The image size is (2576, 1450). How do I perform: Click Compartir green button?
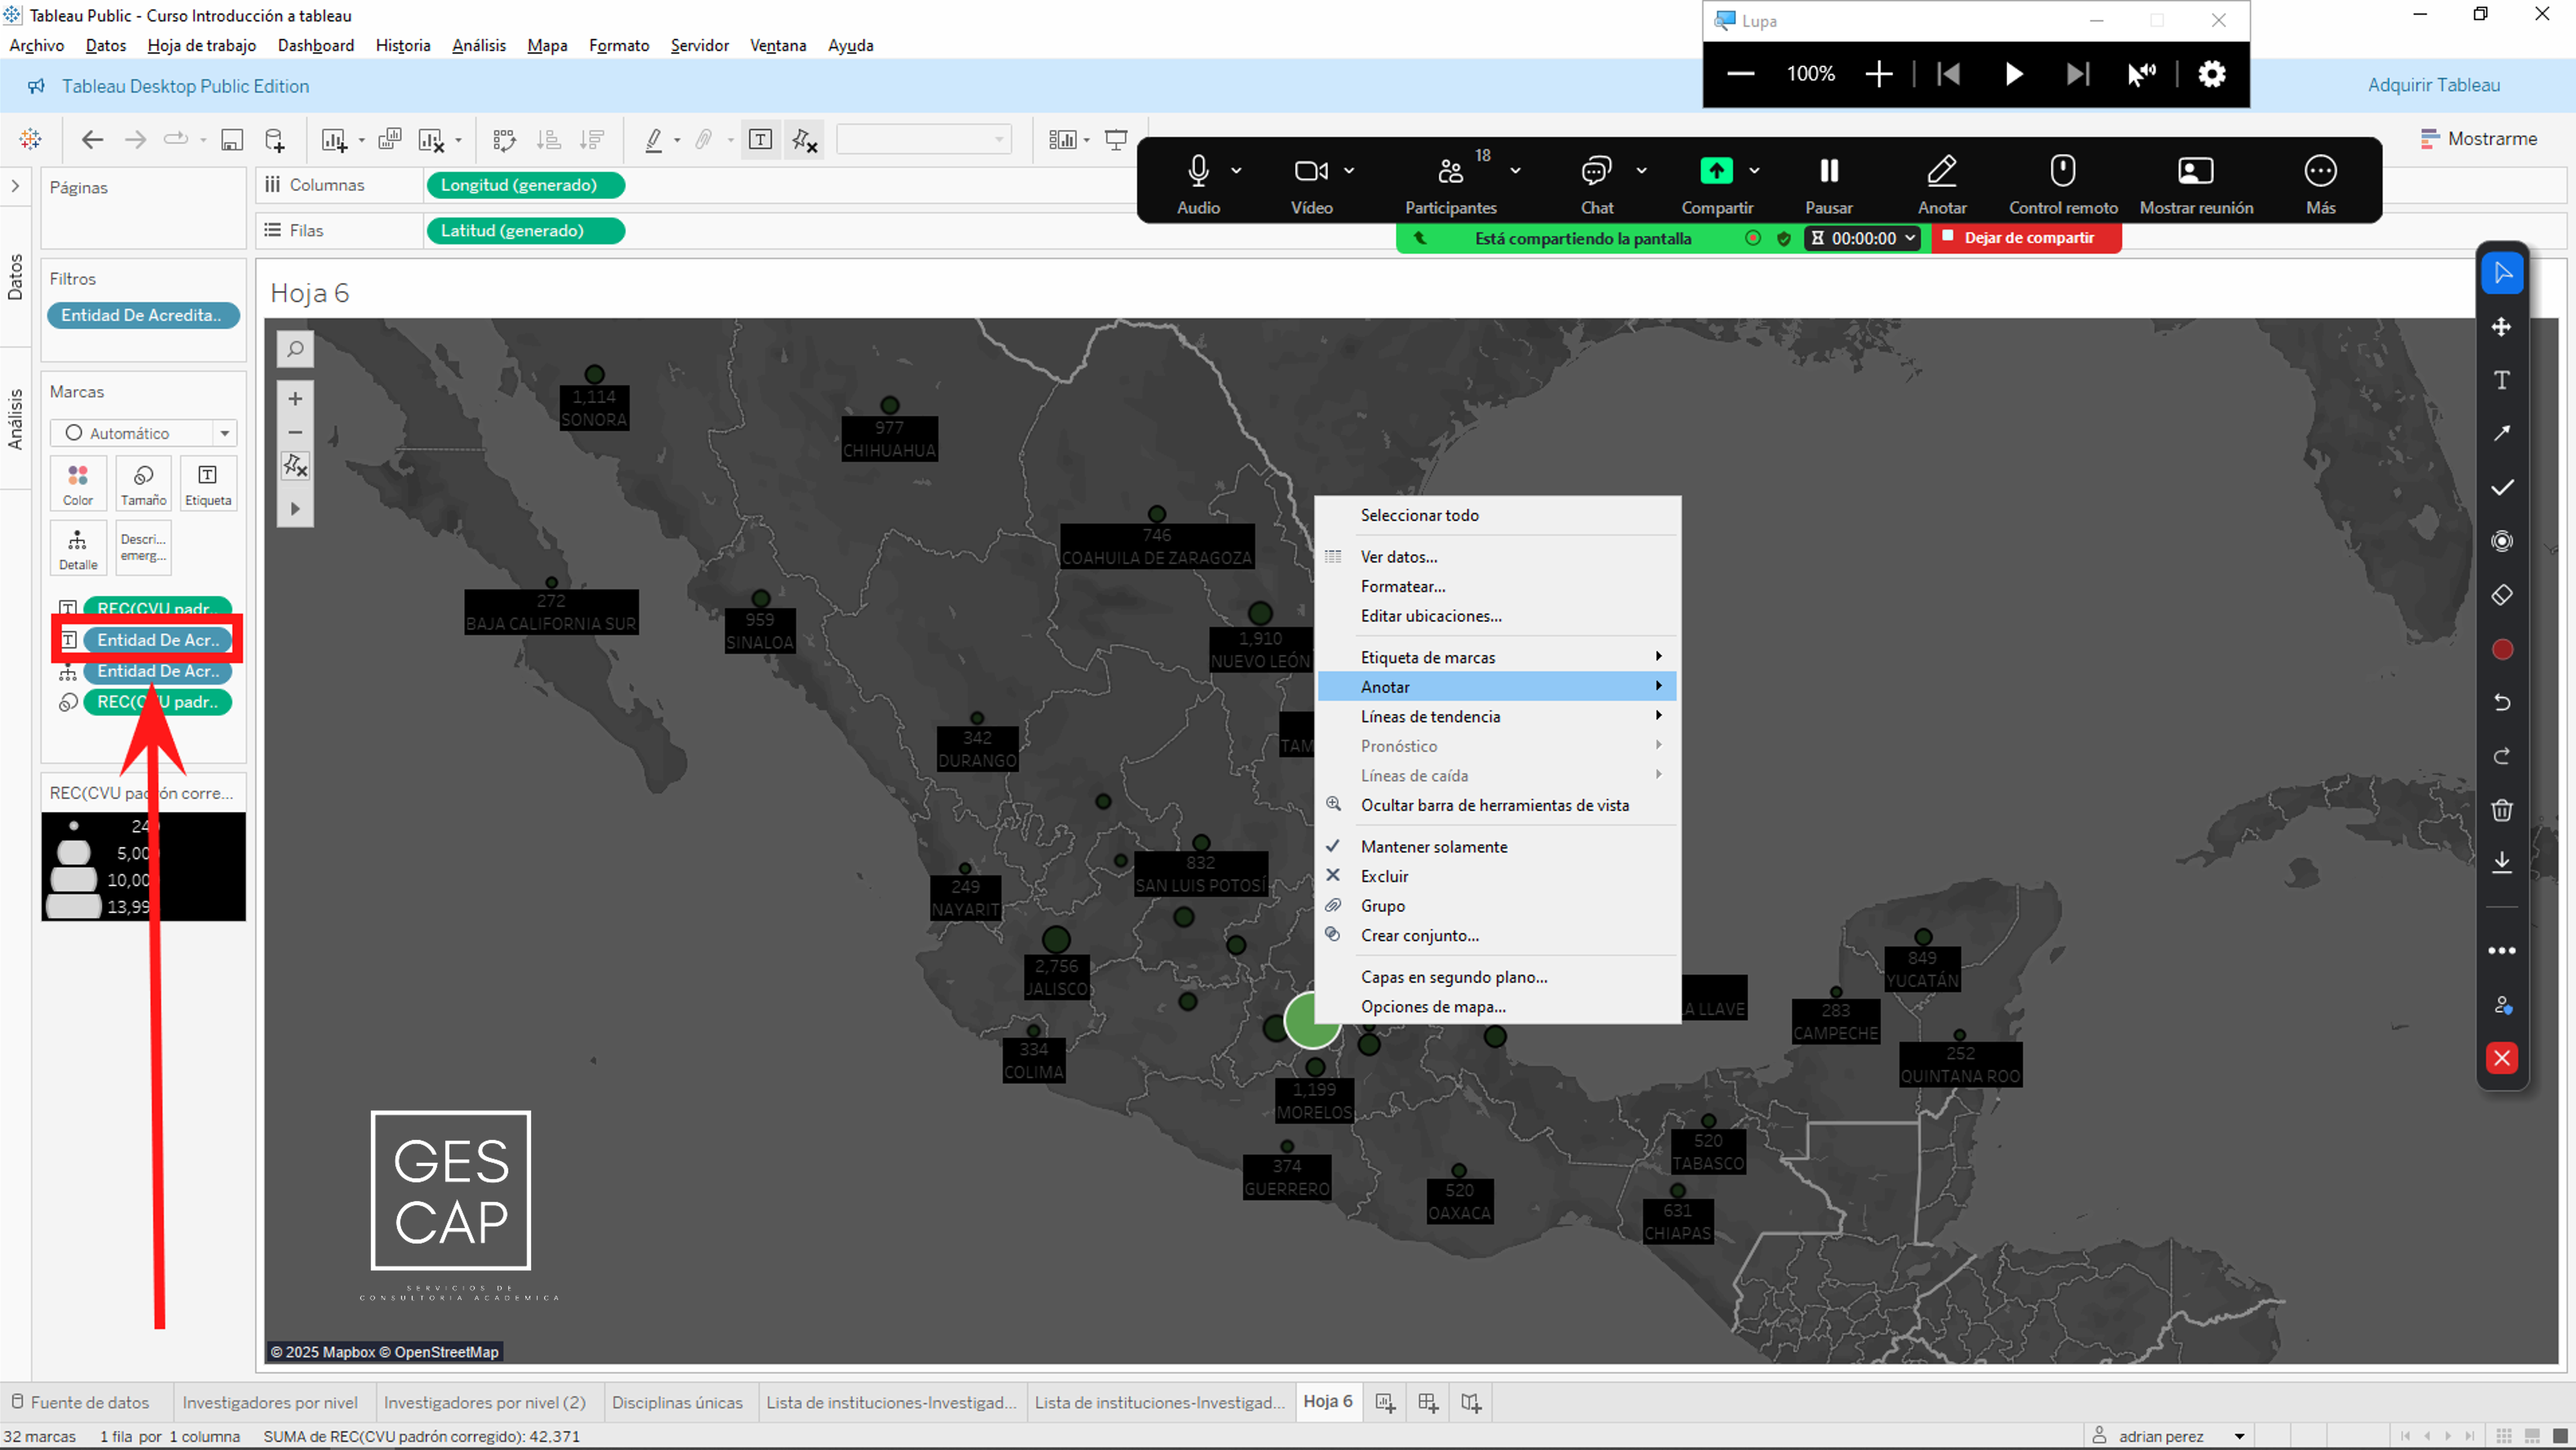[x=1716, y=171]
